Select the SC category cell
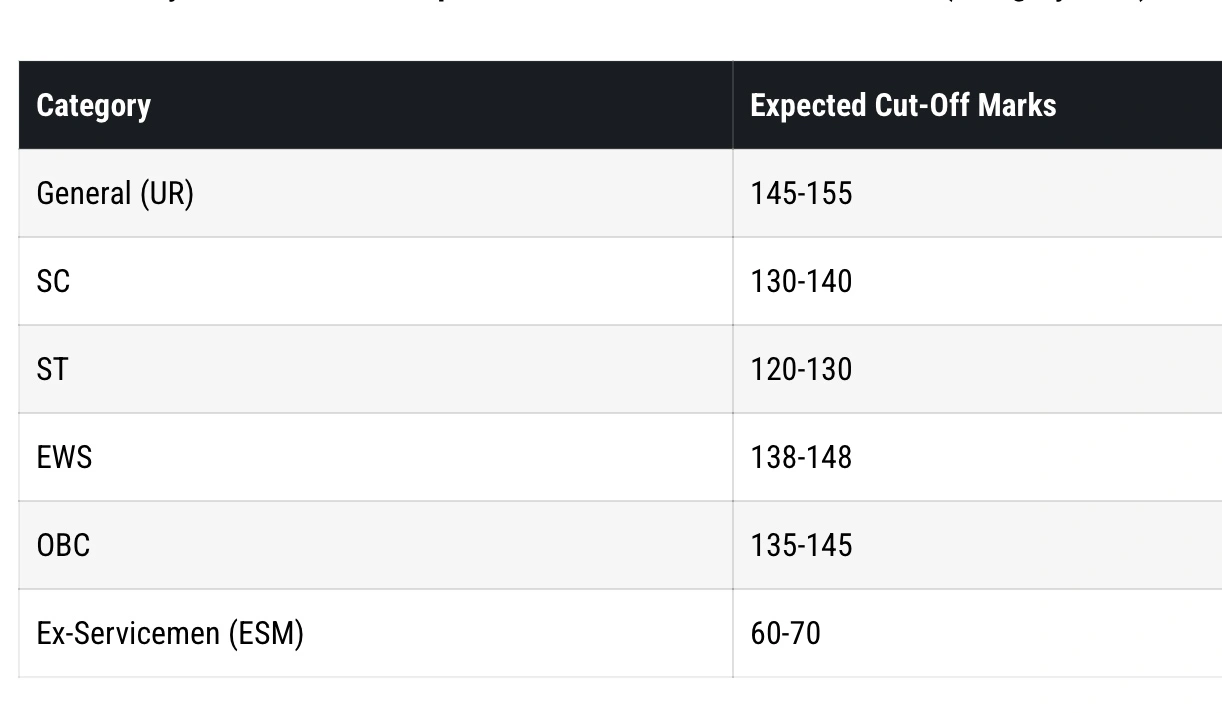This screenshot has width=1222, height=713. click(53, 281)
